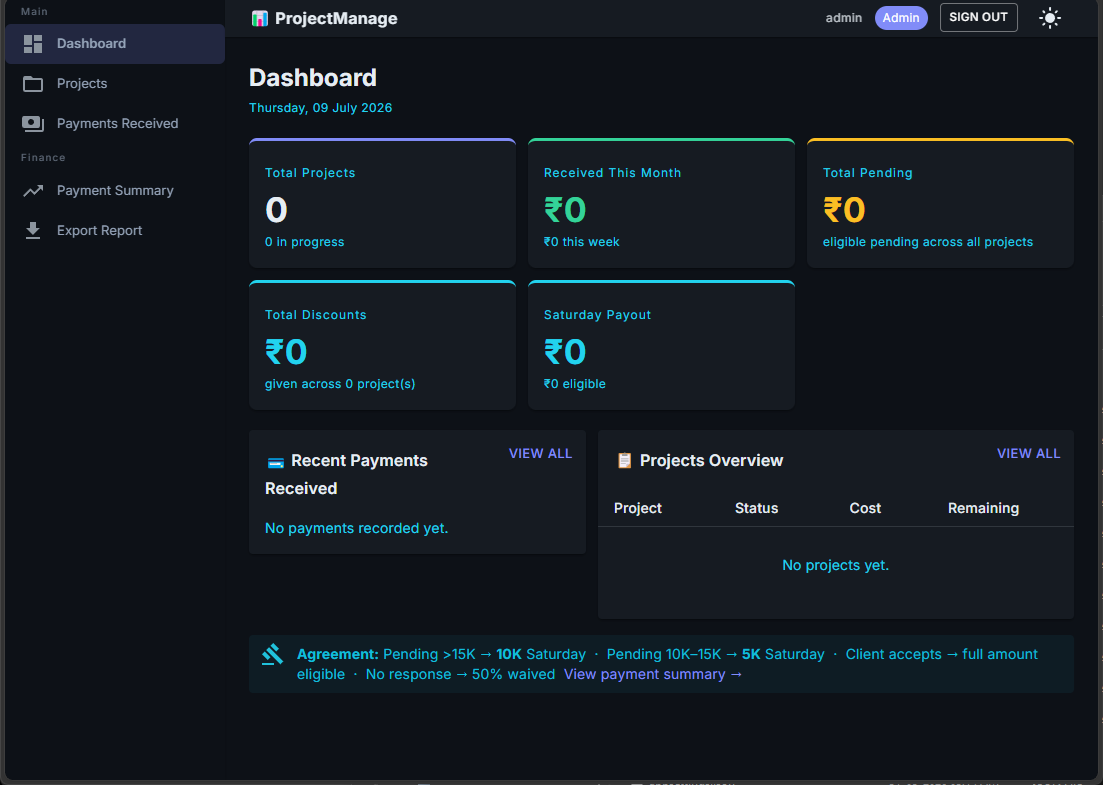The image size is (1103, 785).
Task: Click the Payment Summary trend-line icon
Action: [33, 191]
